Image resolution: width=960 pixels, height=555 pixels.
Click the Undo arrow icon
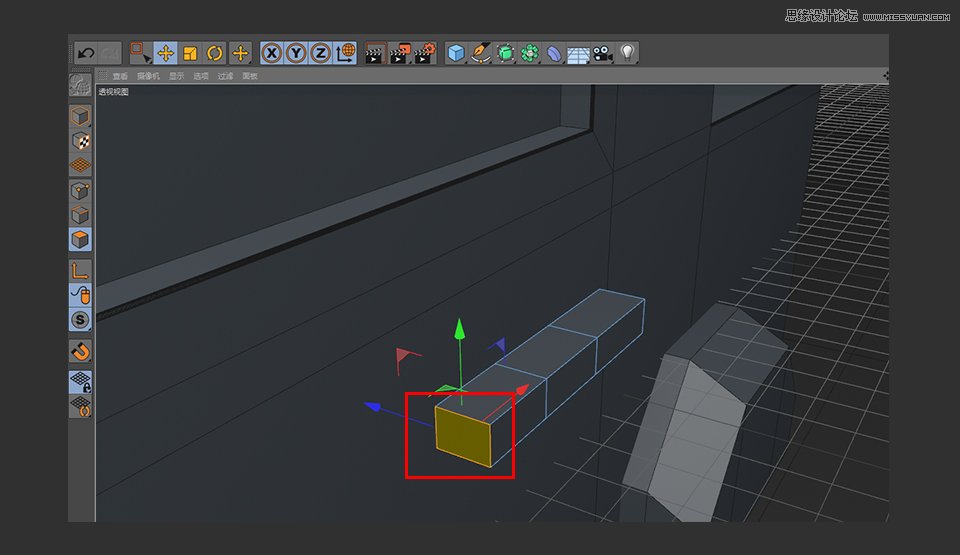point(86,53)
